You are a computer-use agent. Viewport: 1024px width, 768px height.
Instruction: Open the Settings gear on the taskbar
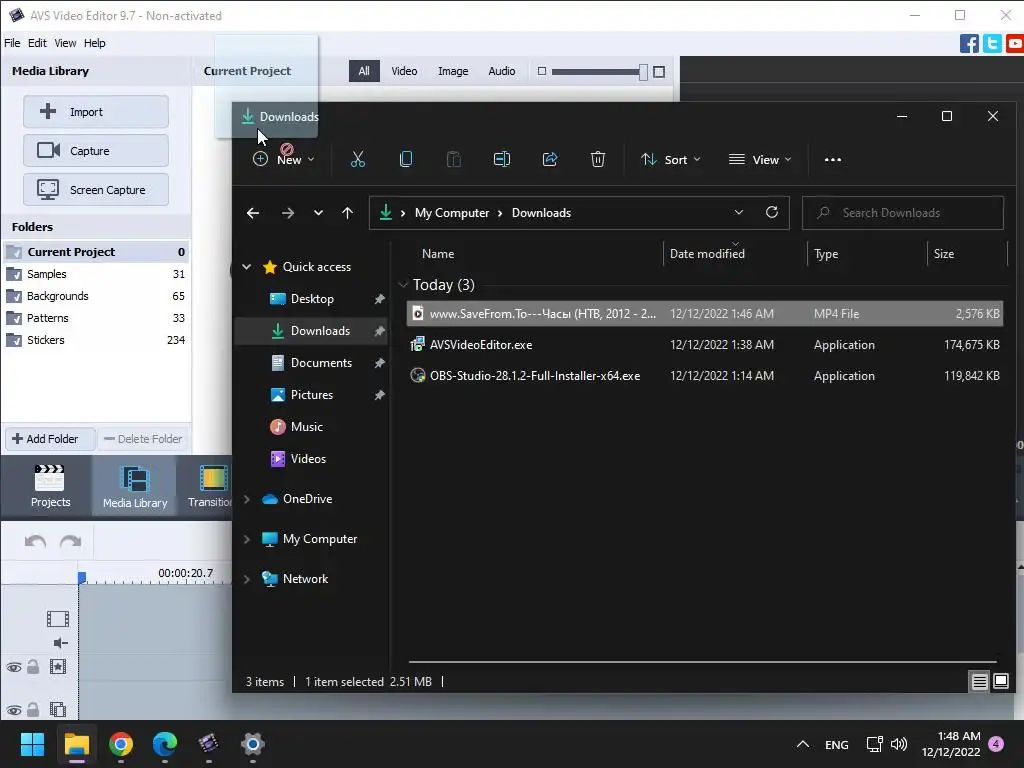(252, 744)
